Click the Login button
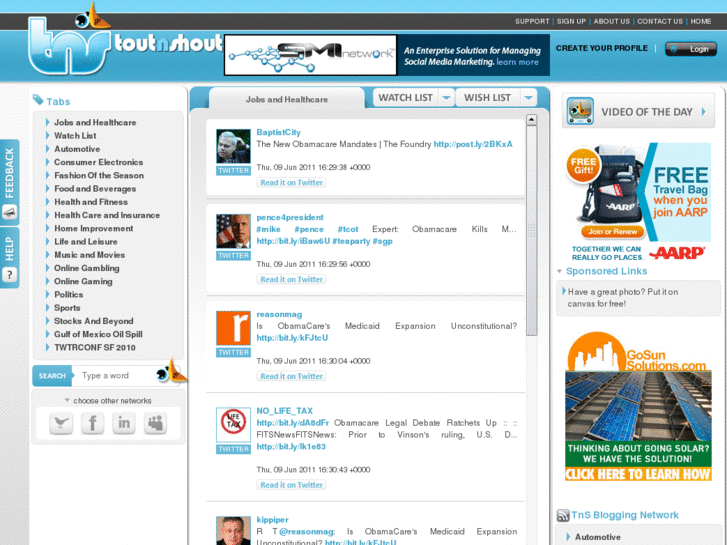 click(691, 49)
